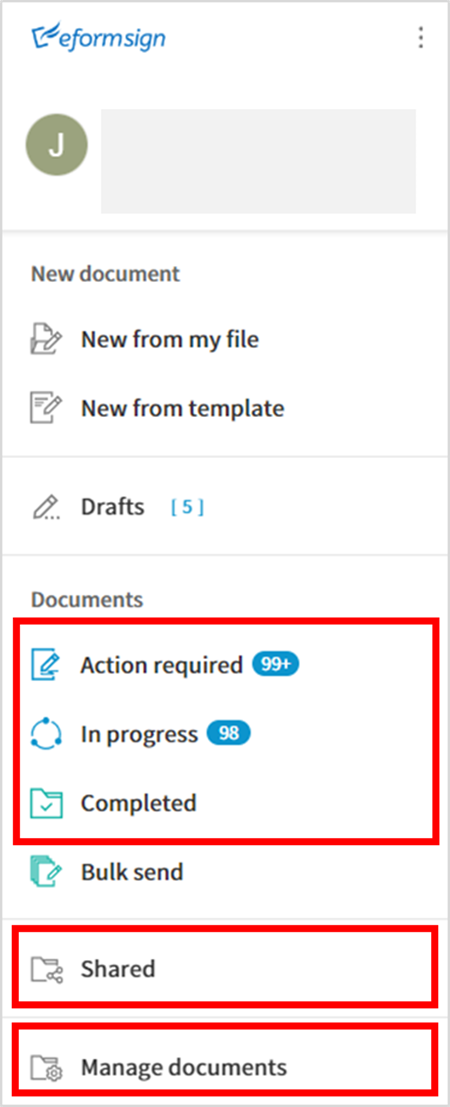The width and height of the screenshot is (450, 1107).
Task: Open Manage documents
Action: [184, 1067]
